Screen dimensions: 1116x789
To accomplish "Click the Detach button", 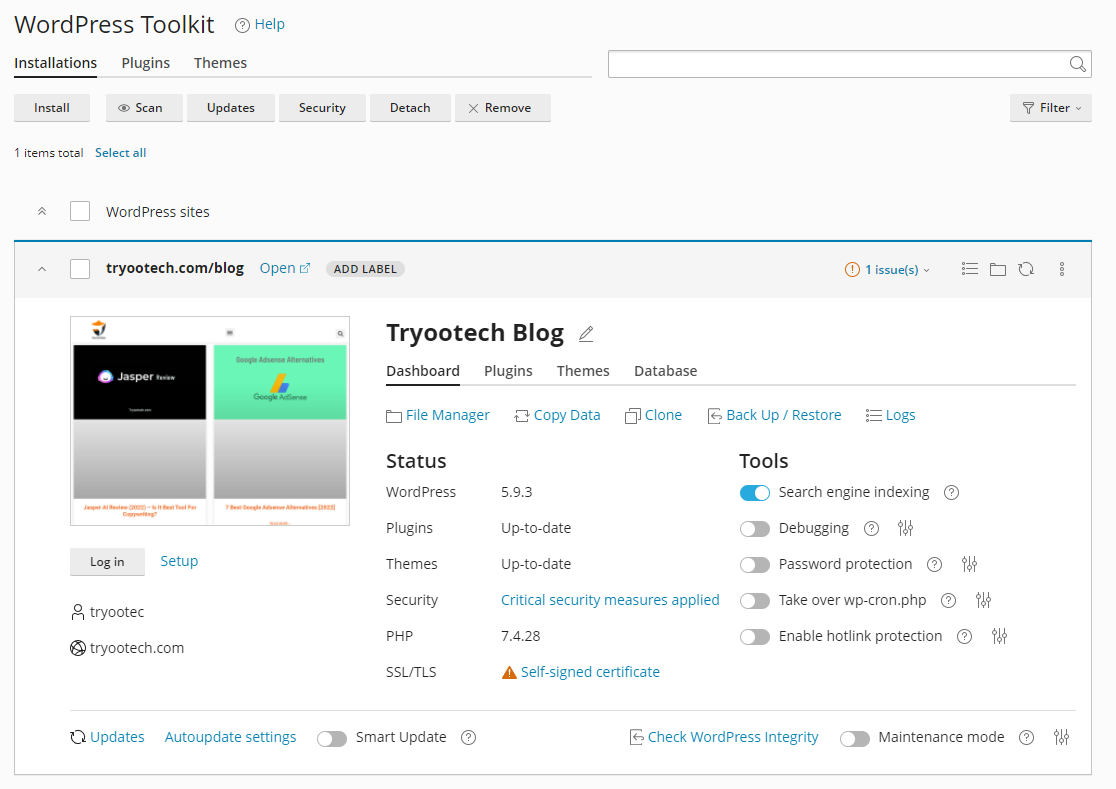I will point(410,107).
